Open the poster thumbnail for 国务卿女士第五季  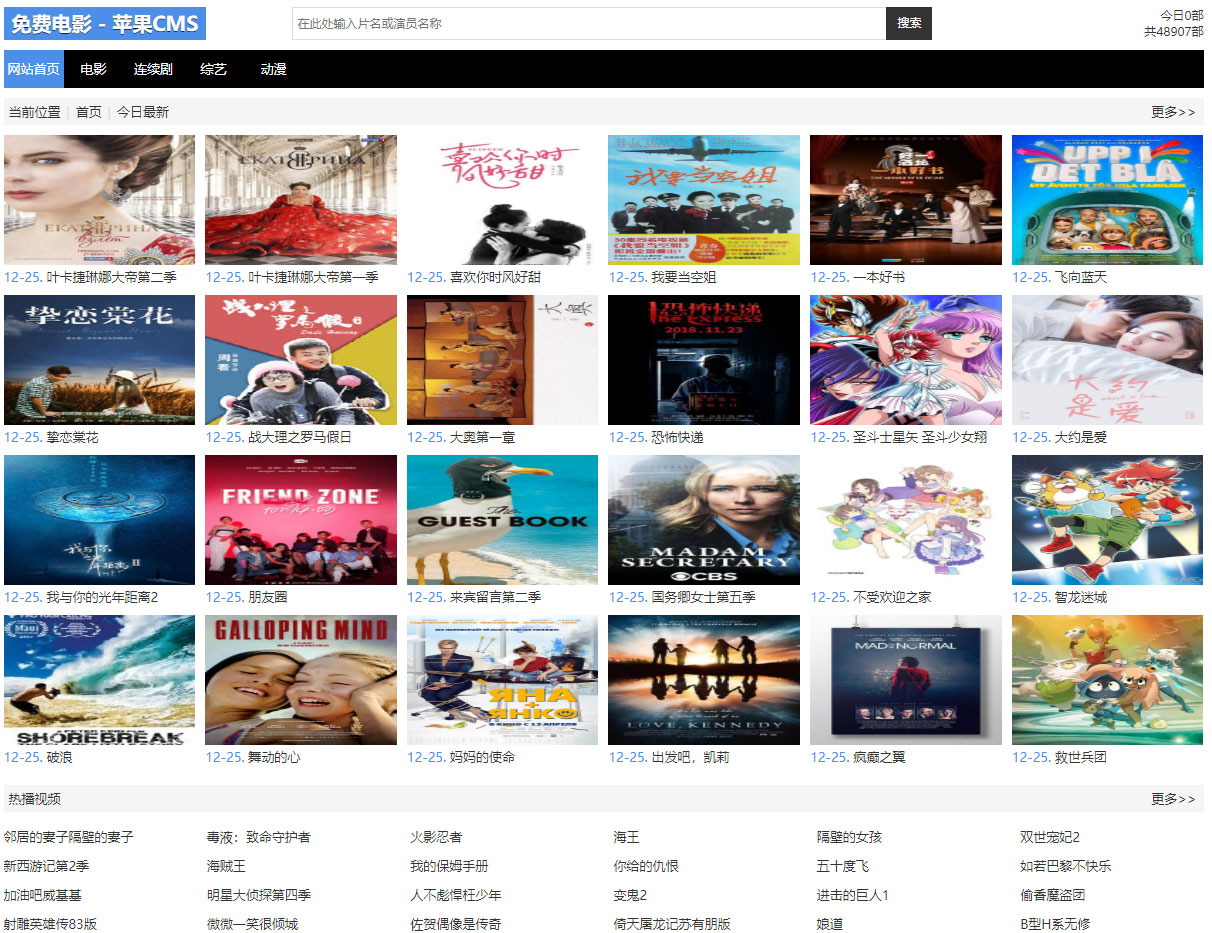click(x=703, y=520)
